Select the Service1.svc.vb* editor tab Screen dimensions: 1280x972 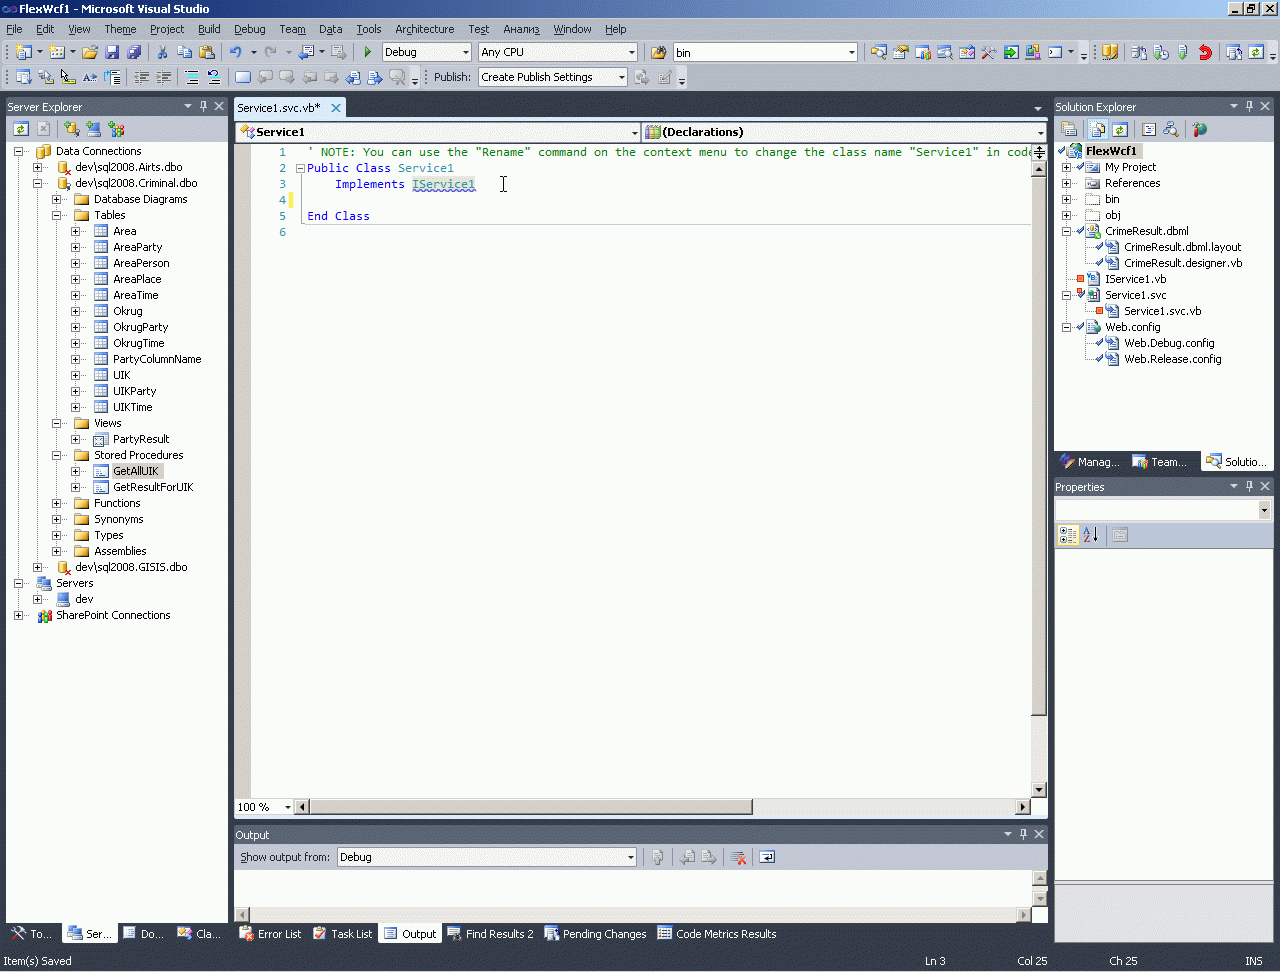(x=279, y=108)
